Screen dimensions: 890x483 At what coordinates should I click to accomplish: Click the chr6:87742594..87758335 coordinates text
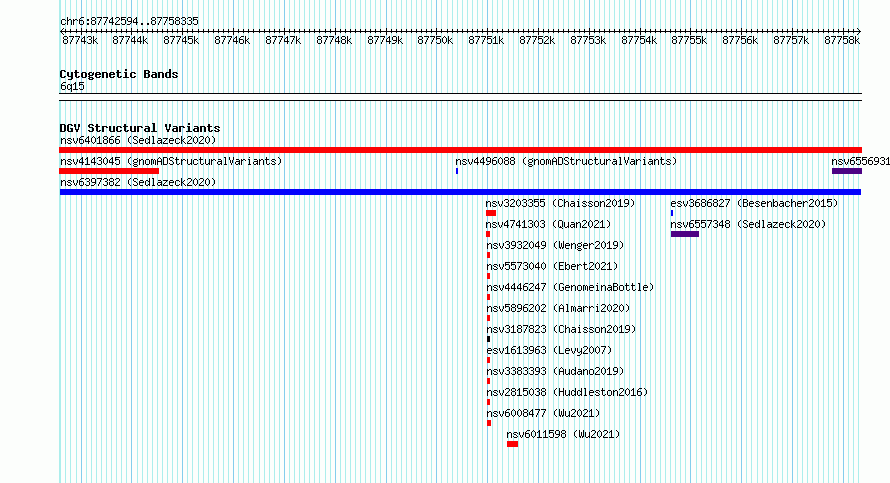pyautogui.click(x=129, y=22)
